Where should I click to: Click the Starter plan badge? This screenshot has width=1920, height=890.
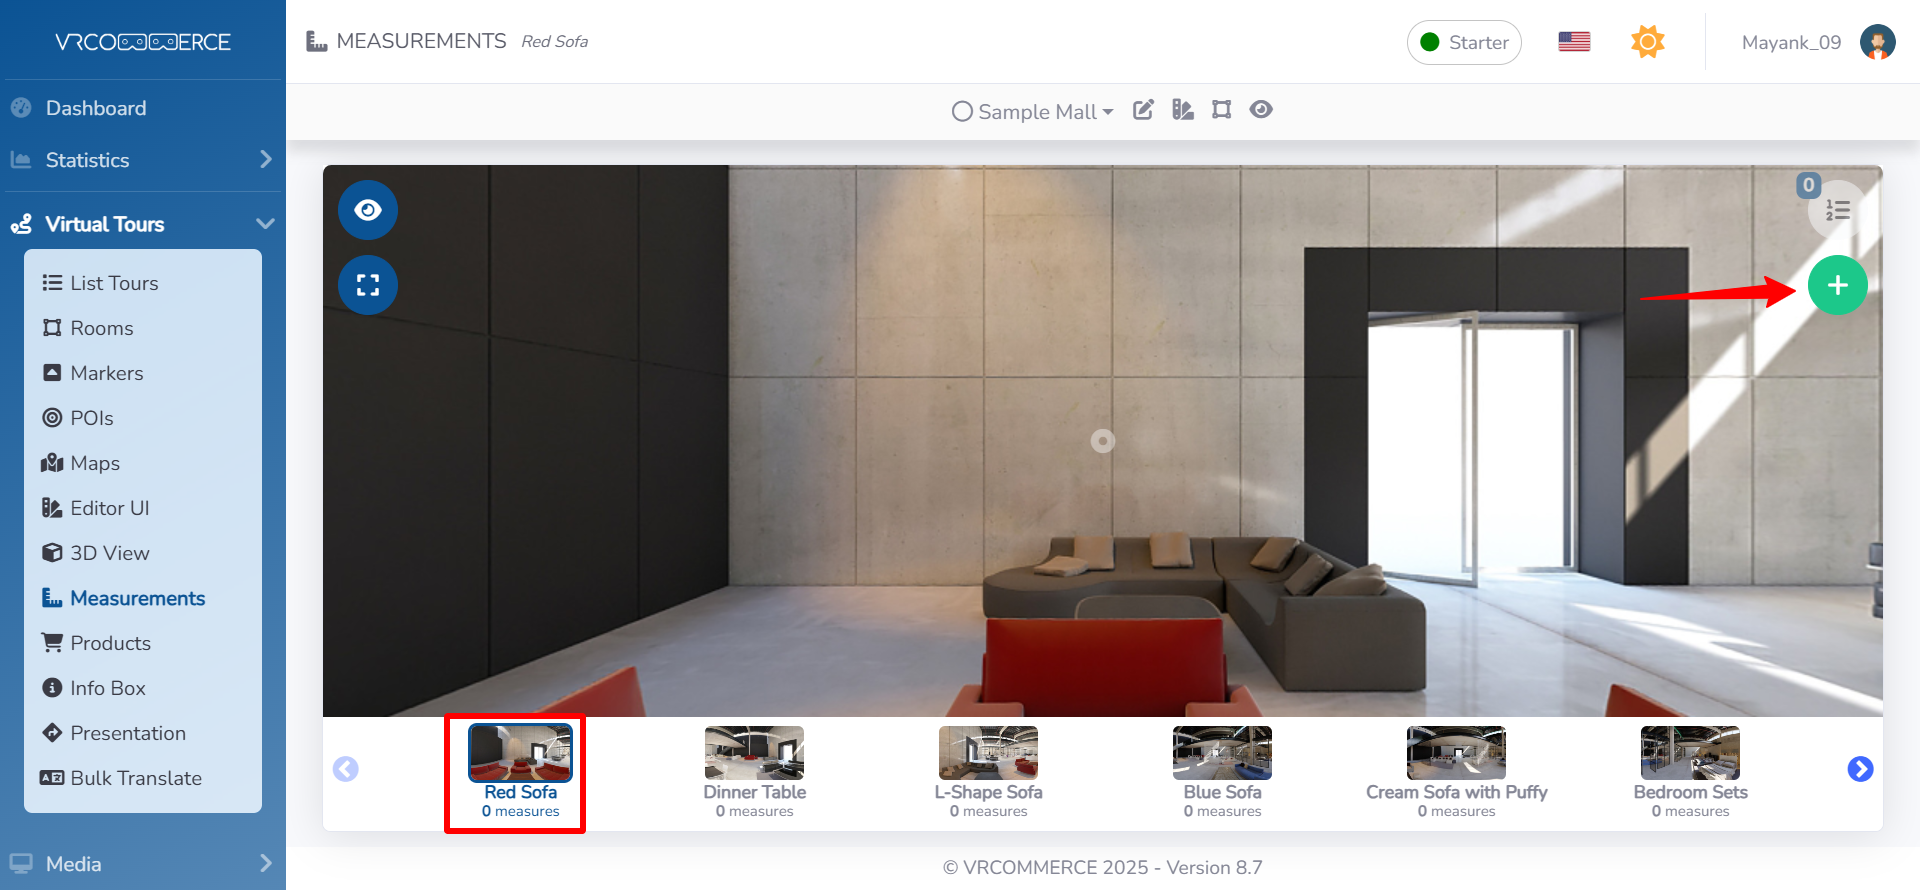pos(1464,42)
